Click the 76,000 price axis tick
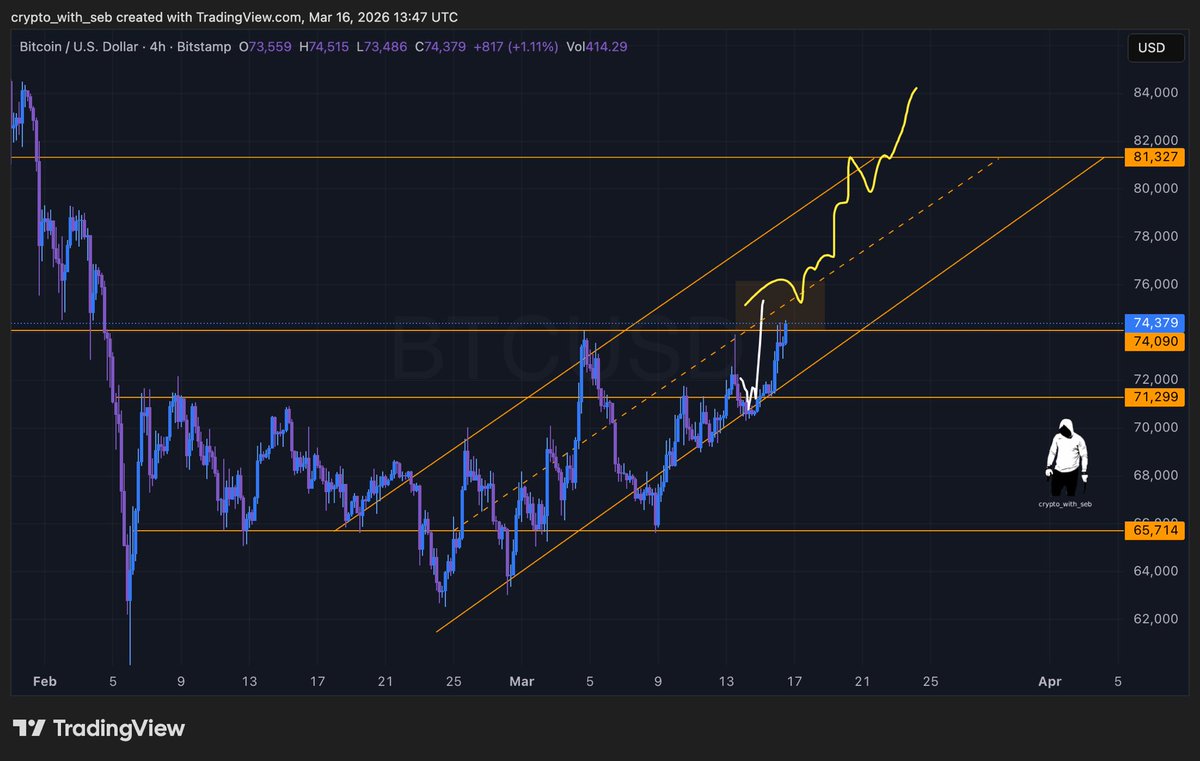 click(1155, 284)
